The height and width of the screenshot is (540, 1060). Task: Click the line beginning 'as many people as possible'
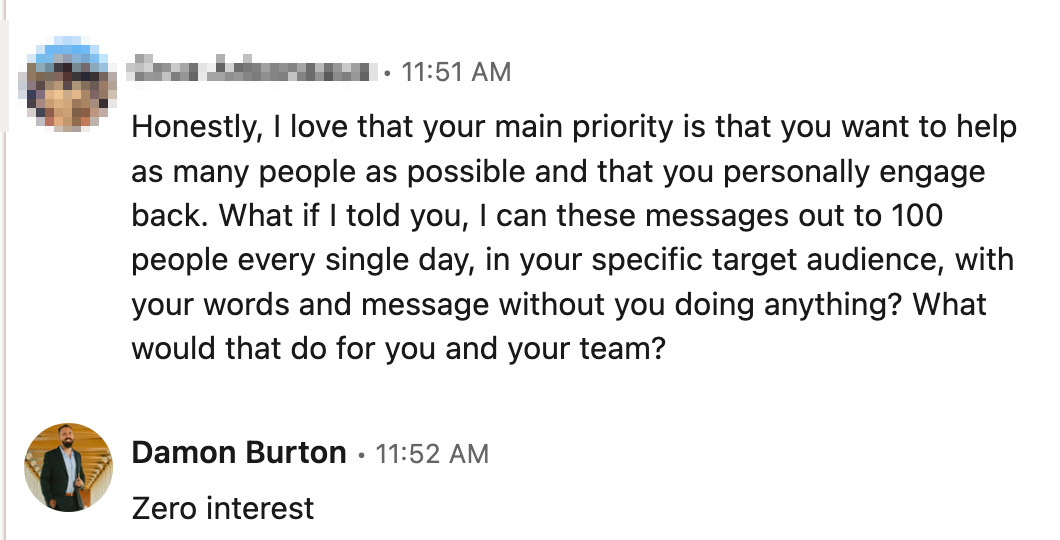(558, 172)
